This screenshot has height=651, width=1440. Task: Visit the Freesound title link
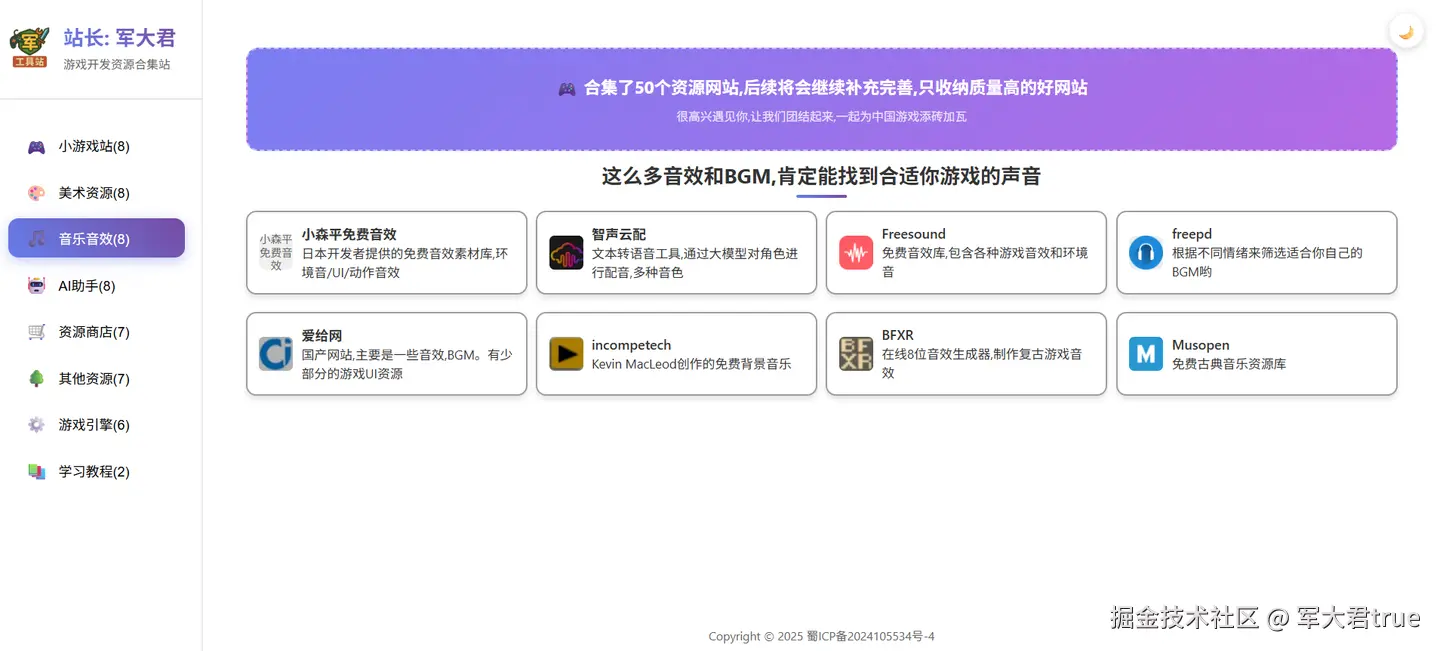[x=913, y=234]
